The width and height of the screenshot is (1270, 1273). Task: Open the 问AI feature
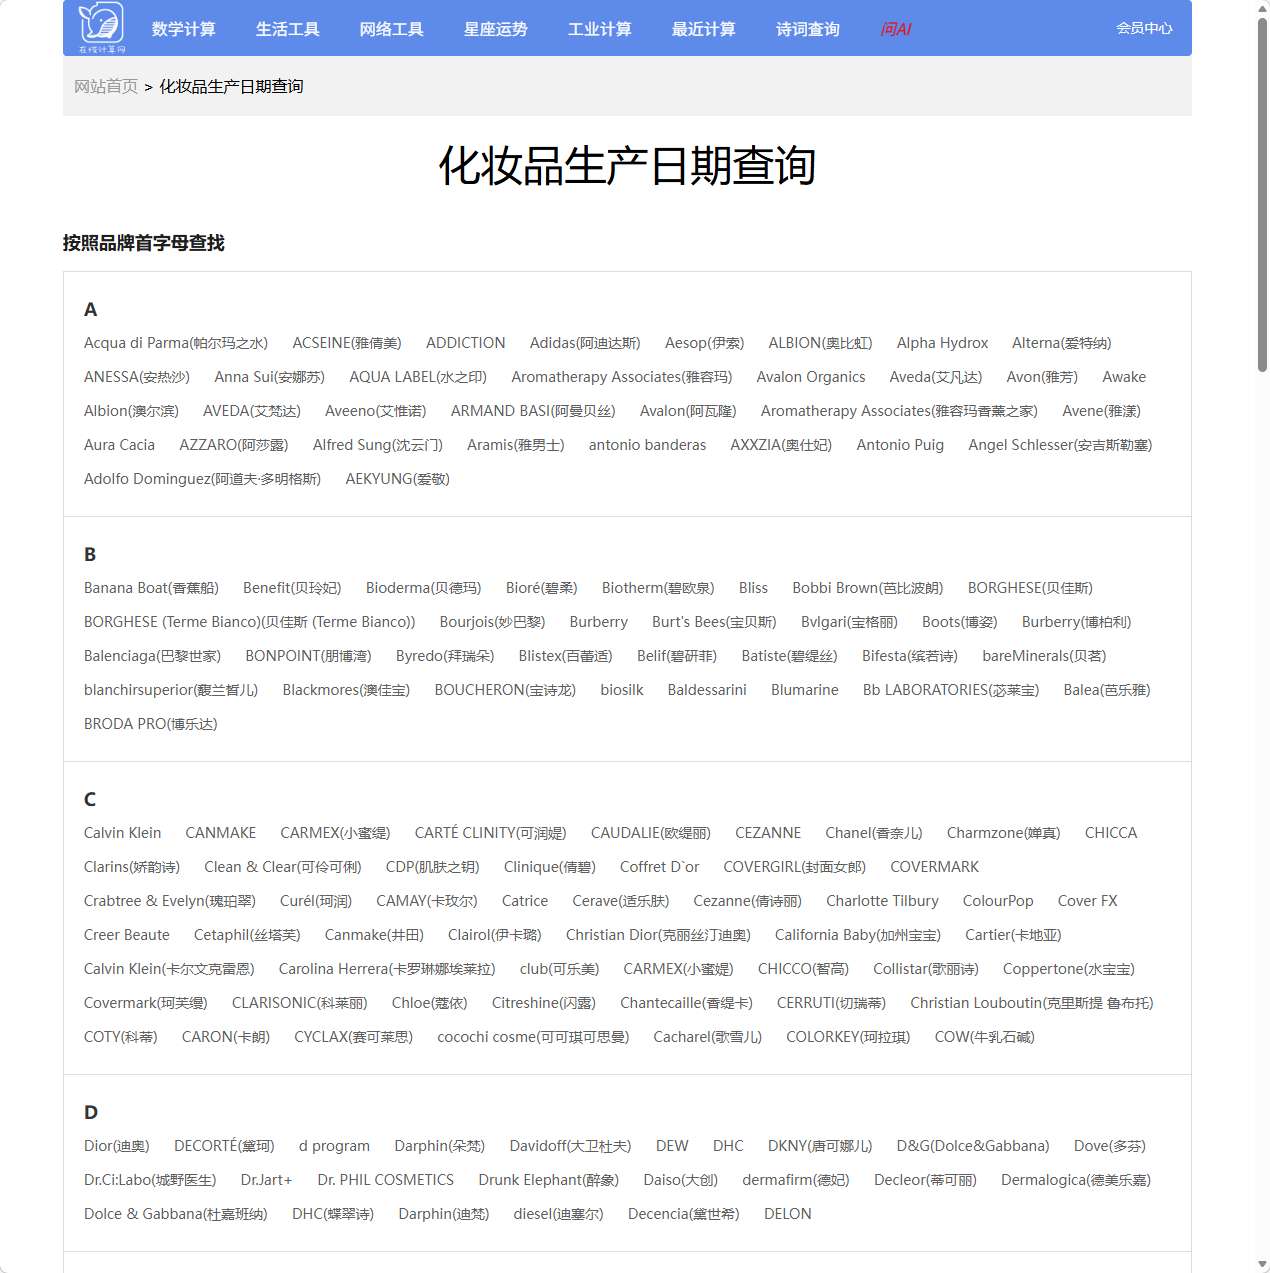(x=896, y=29)
